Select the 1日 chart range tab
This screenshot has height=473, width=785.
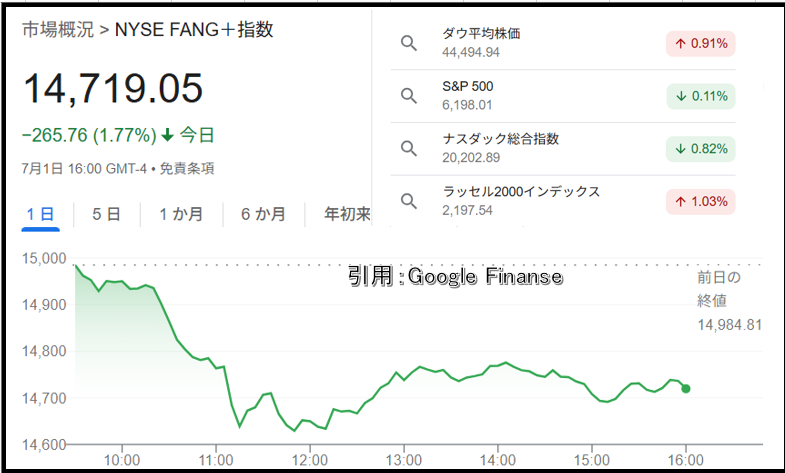tap(40, 215)
